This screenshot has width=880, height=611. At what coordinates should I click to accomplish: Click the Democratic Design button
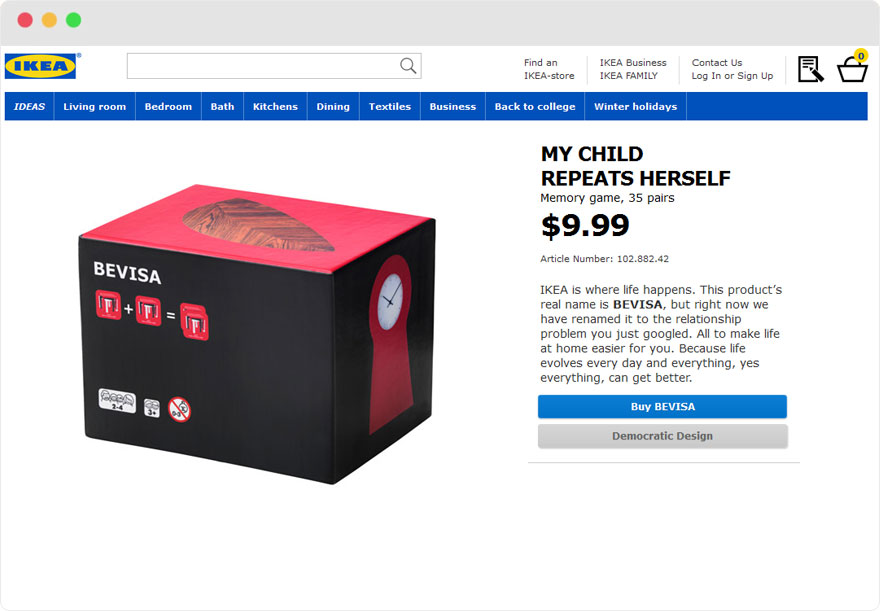pos(662,436)
